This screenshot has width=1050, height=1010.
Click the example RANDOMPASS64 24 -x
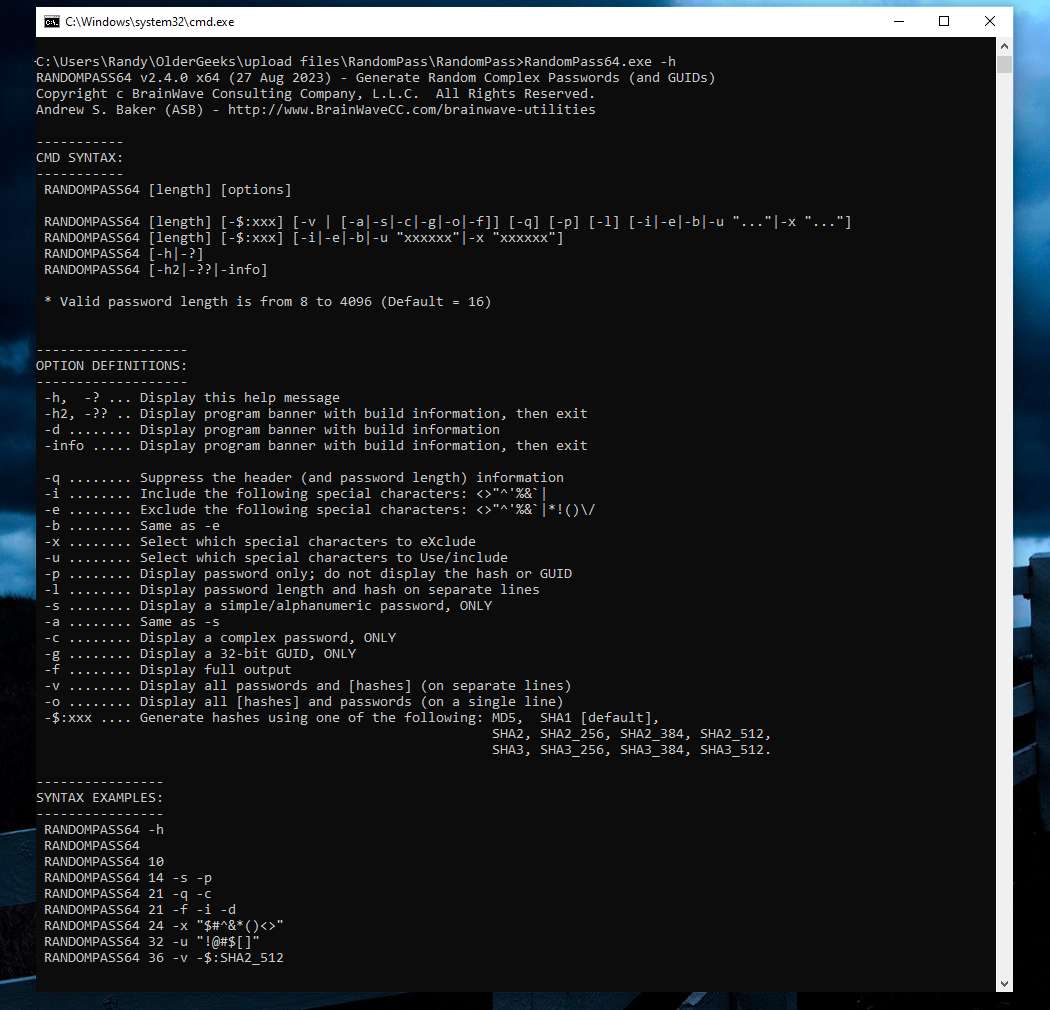tap(164, 926)
